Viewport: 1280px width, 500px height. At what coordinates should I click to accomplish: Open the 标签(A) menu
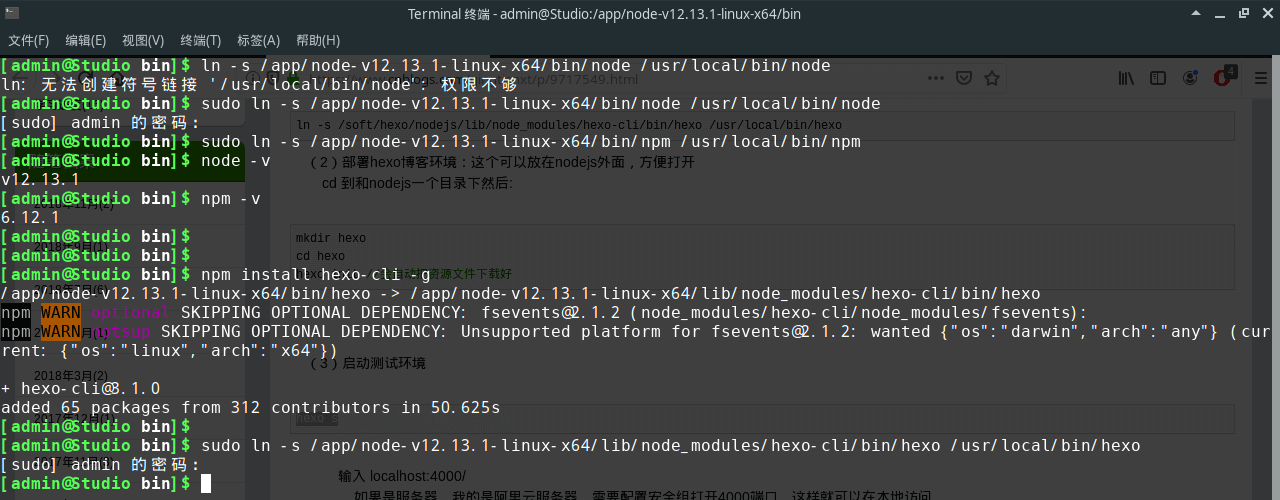tap(259, 41)
